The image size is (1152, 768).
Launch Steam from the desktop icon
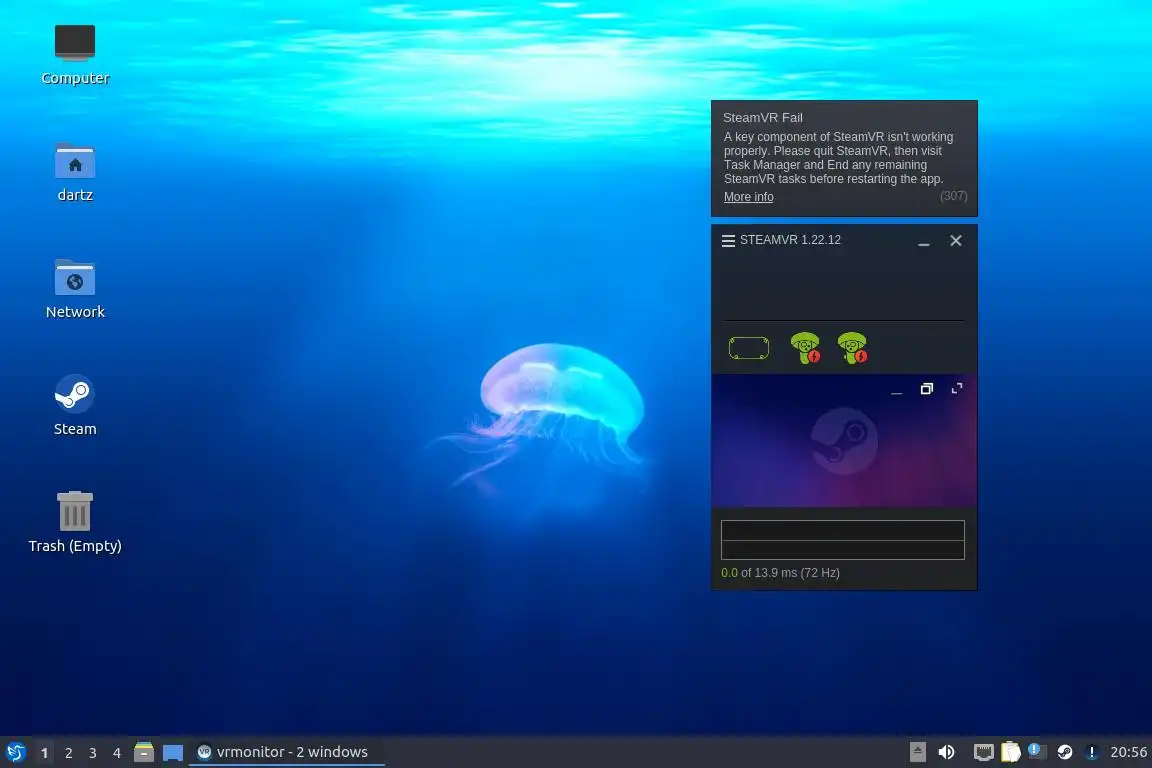[x=75, y=405]
